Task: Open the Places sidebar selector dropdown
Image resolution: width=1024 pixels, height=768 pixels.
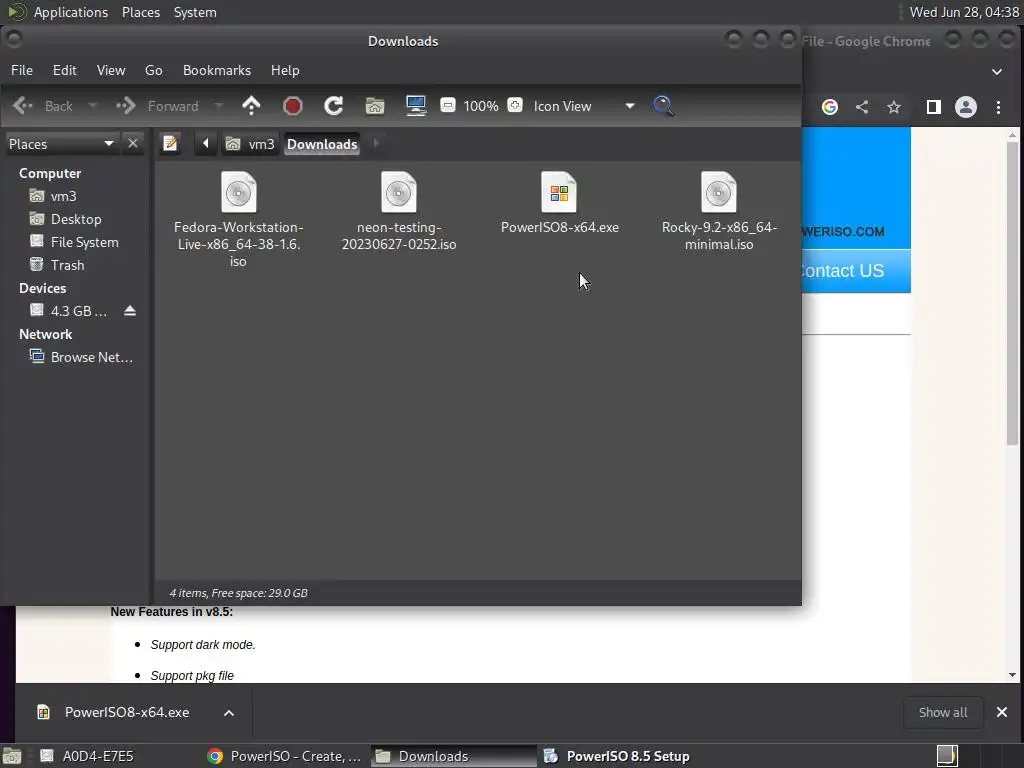Action: tap(61, 144)
